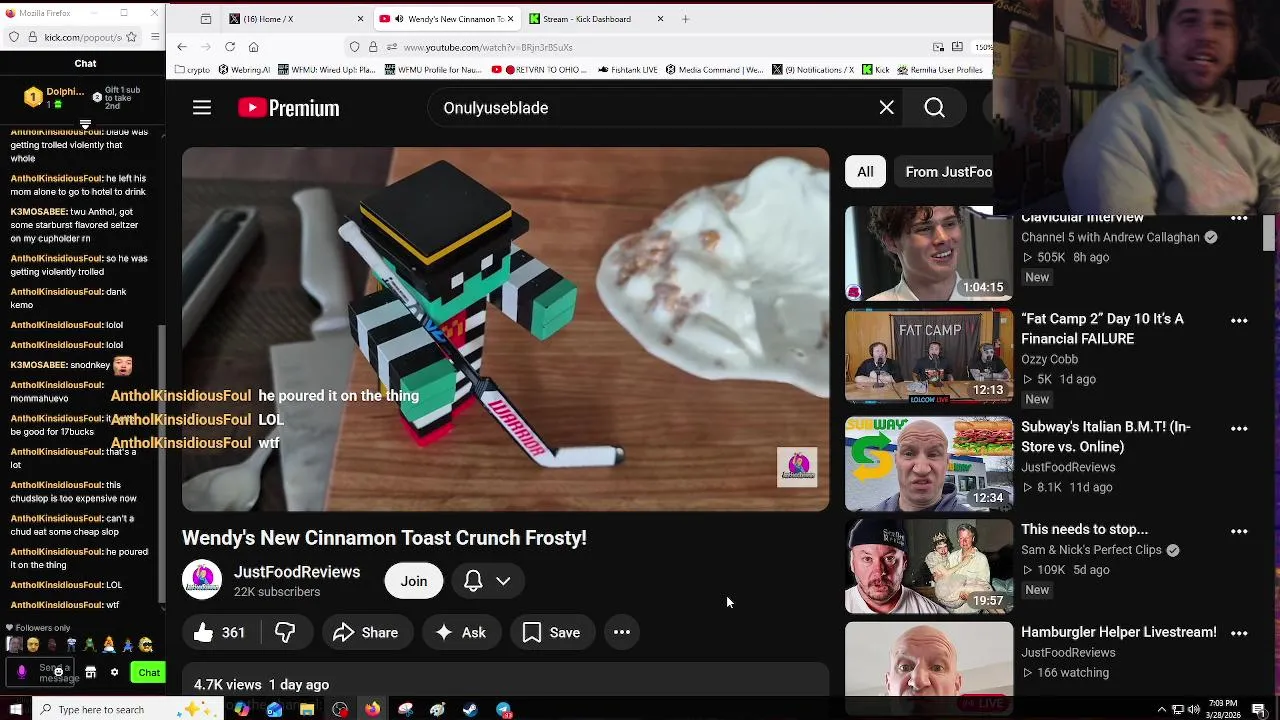Image resolution: width=1280 pixels, height=720 pixels.
Task: Open kick.com popout window menu
Action: tap(155, 37)
